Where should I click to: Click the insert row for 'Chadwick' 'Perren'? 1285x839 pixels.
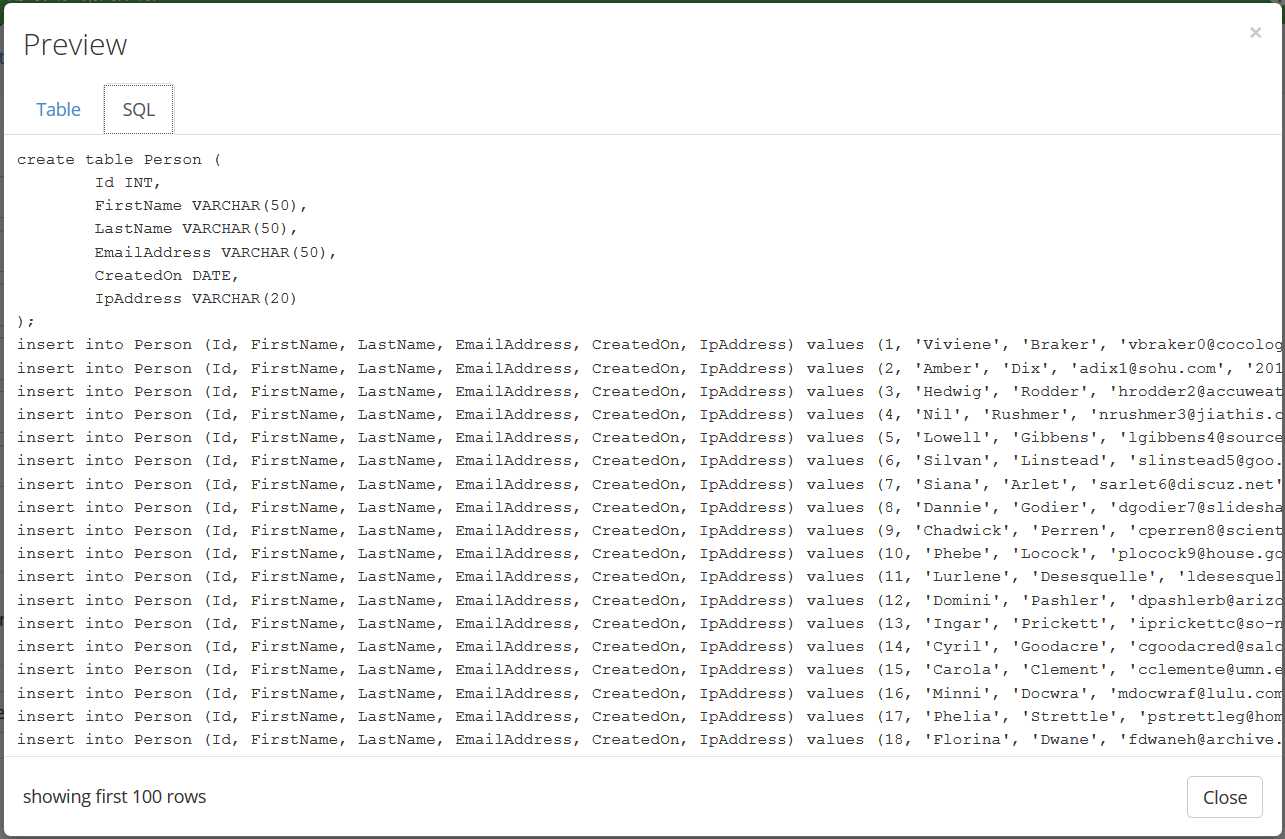[x=650, y=531]
